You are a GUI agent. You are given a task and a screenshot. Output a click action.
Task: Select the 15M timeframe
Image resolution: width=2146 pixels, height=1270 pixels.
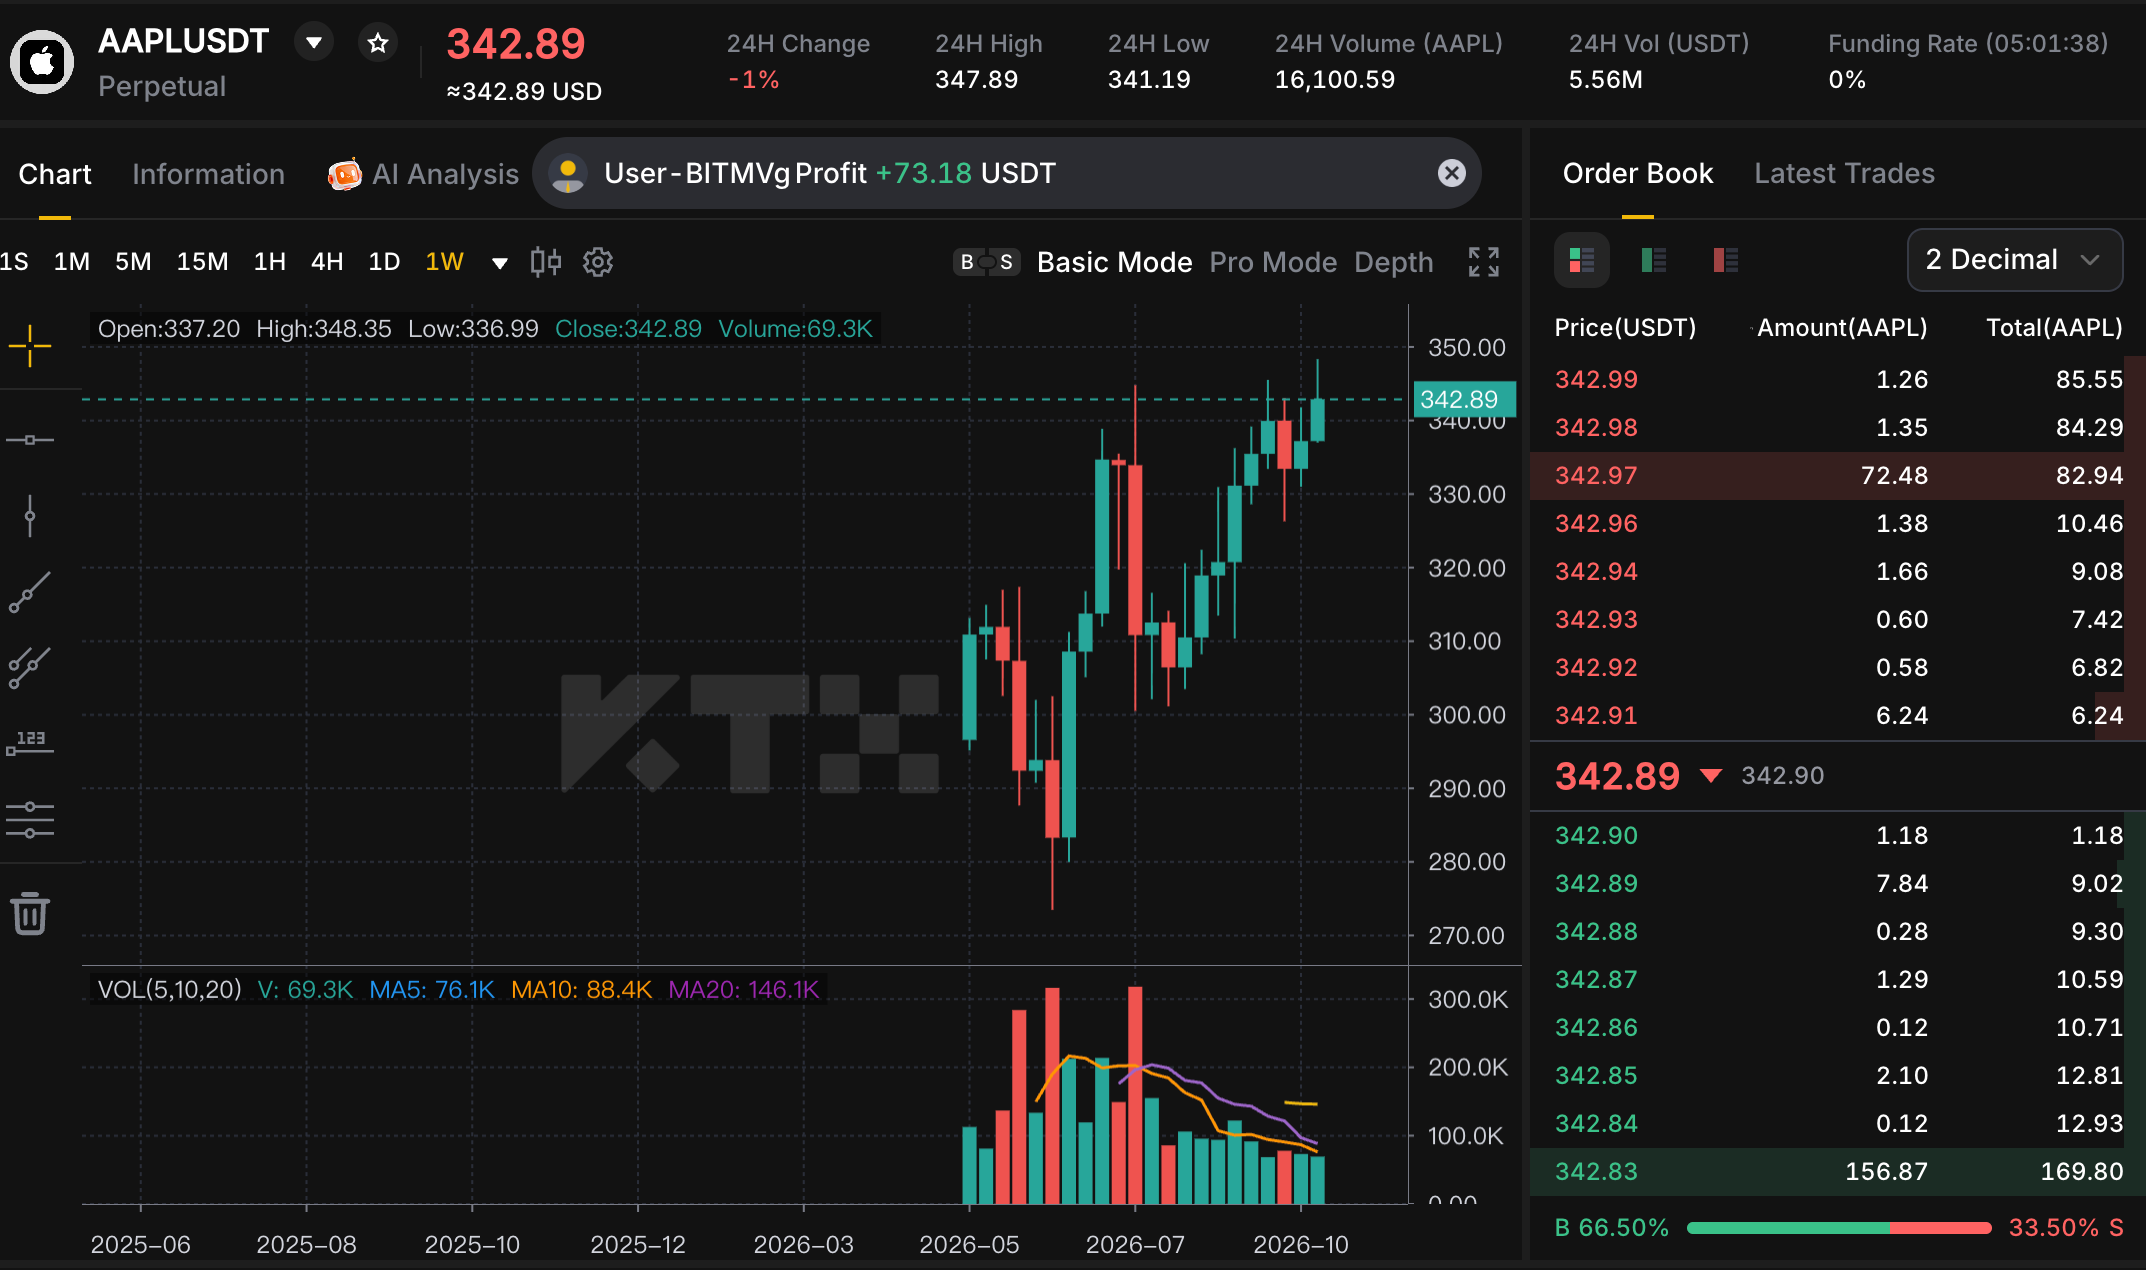202,262
